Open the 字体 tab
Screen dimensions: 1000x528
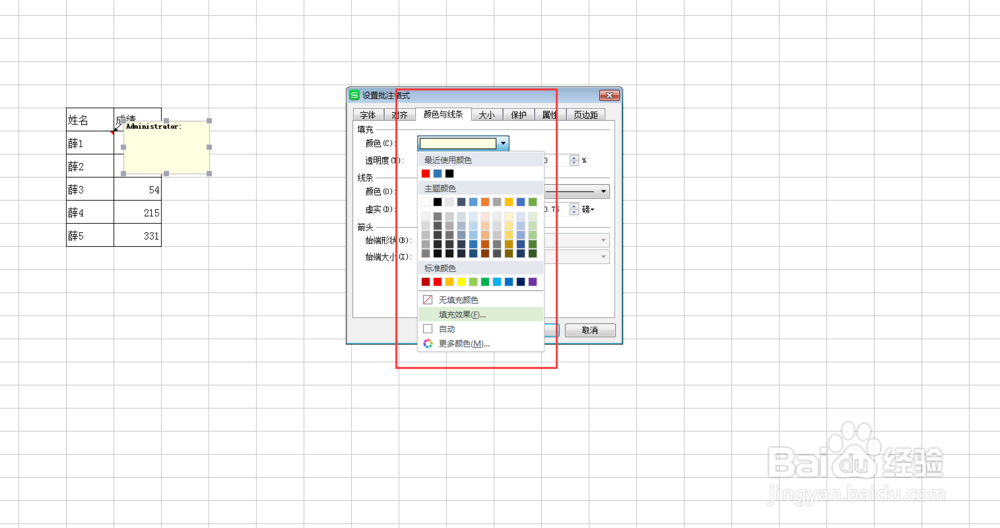(367, 115)
